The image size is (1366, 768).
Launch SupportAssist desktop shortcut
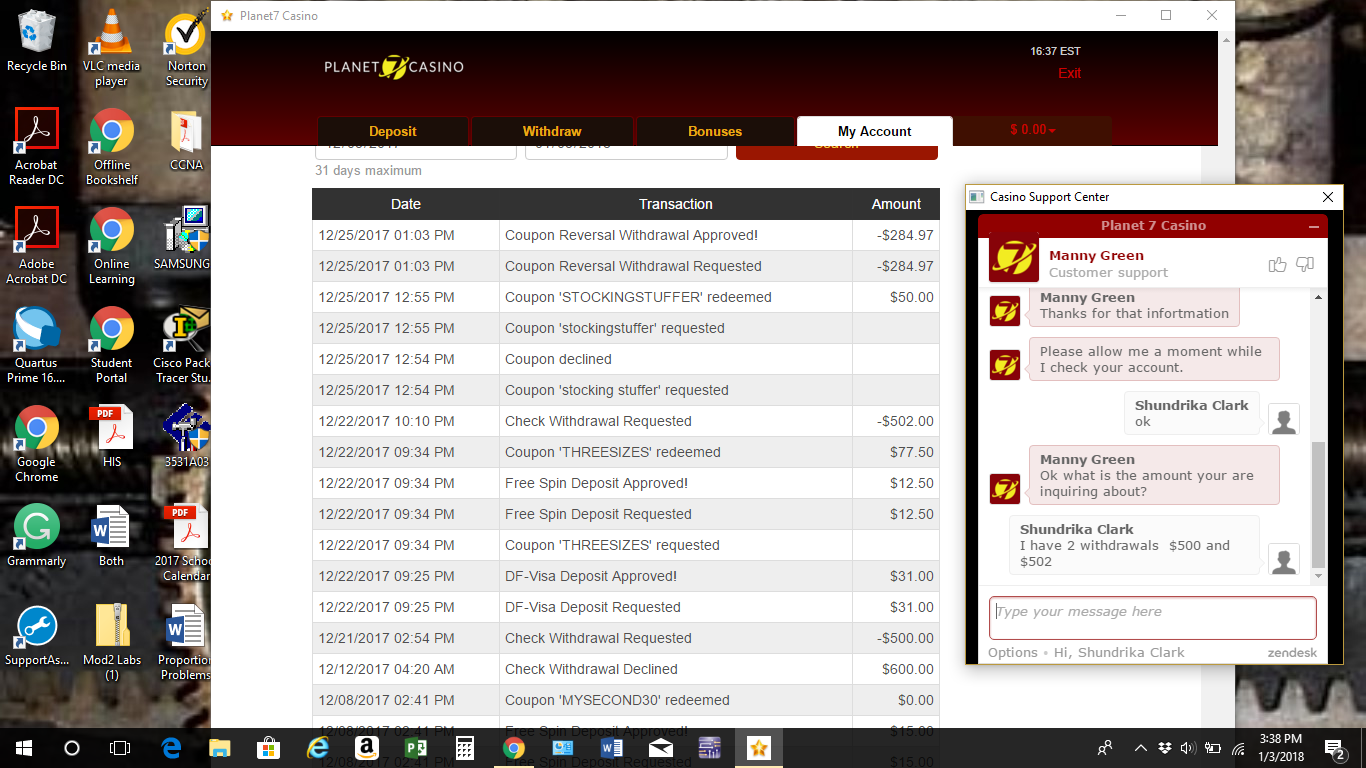pos(37,634)
